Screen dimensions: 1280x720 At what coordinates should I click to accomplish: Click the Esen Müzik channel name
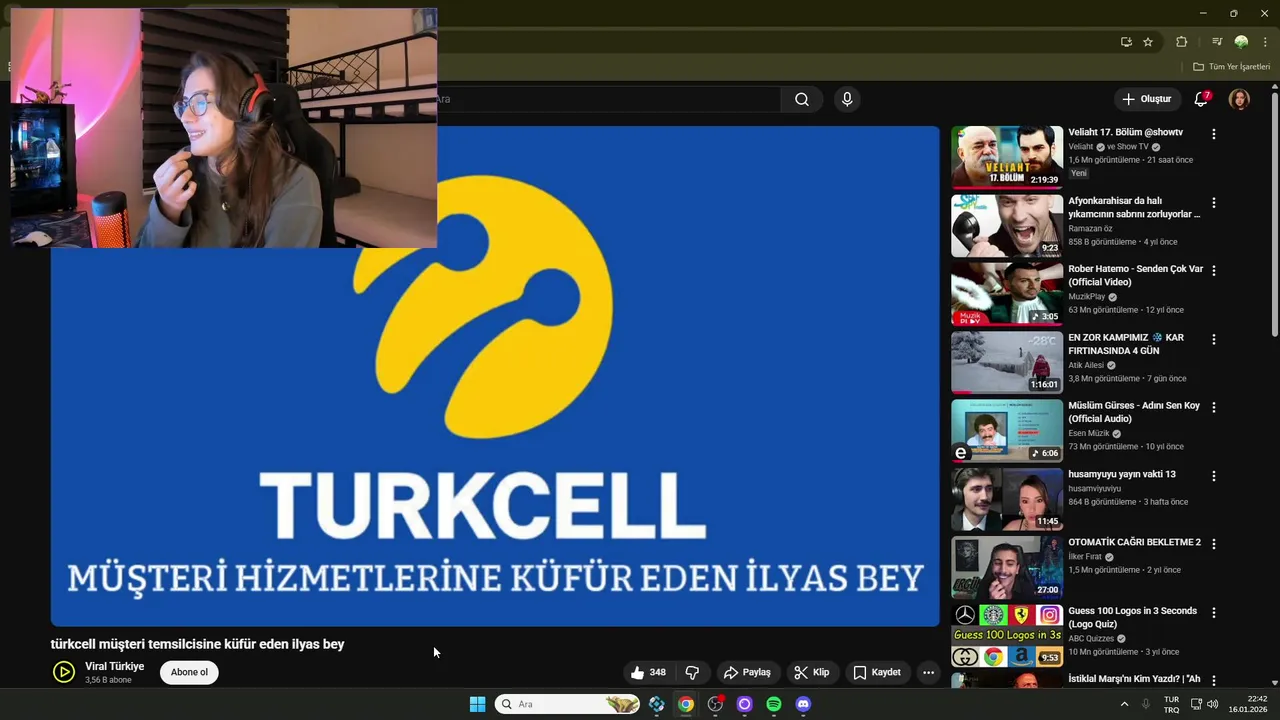pos(1088,433)
